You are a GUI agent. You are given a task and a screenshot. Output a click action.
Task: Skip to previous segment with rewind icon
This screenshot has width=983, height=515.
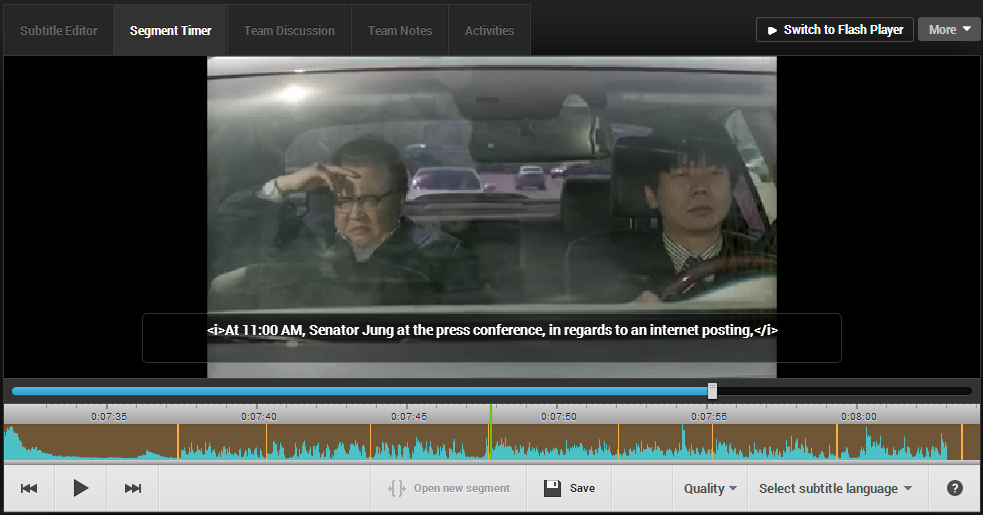pos(29,488)
